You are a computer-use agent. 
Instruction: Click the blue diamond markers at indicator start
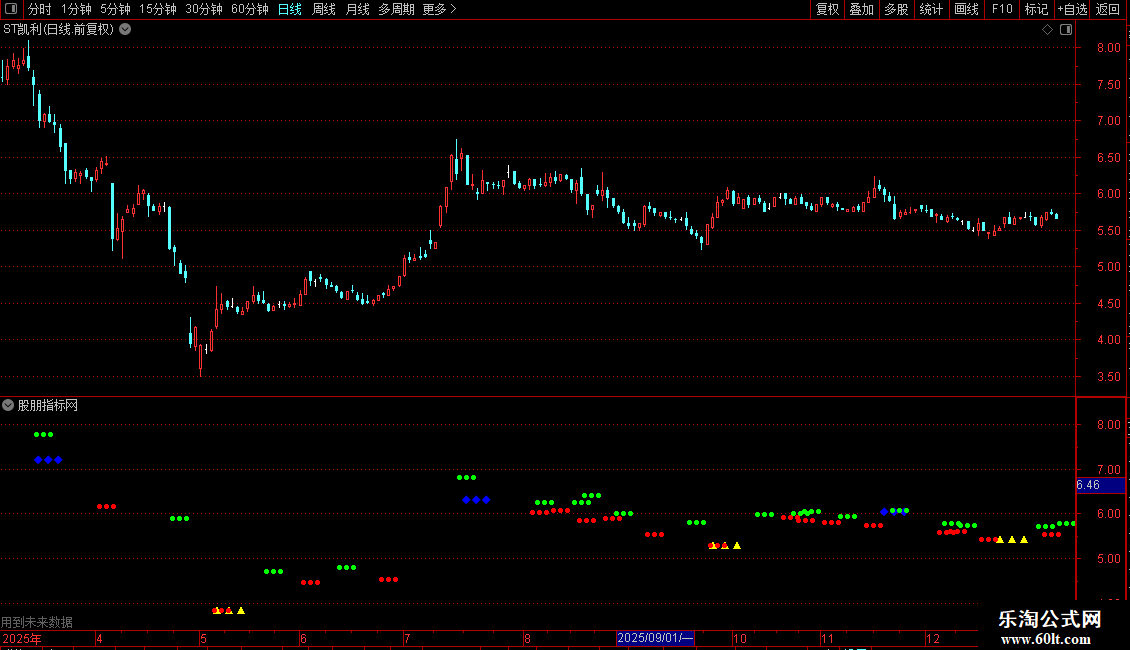coord(48,460)
